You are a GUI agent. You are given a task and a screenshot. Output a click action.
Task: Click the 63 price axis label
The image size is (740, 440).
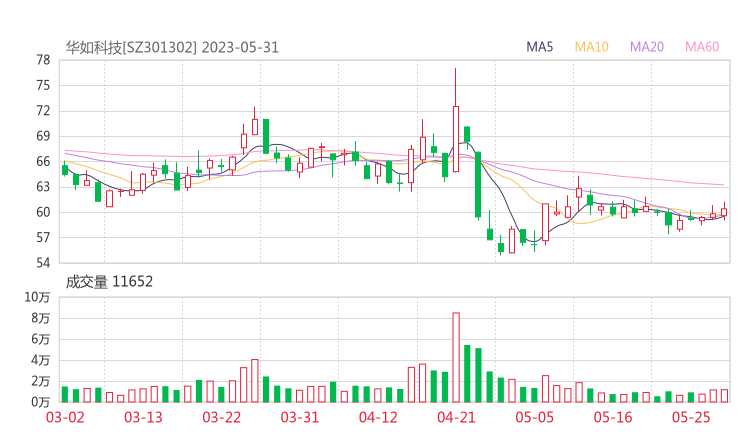point(43,187)
